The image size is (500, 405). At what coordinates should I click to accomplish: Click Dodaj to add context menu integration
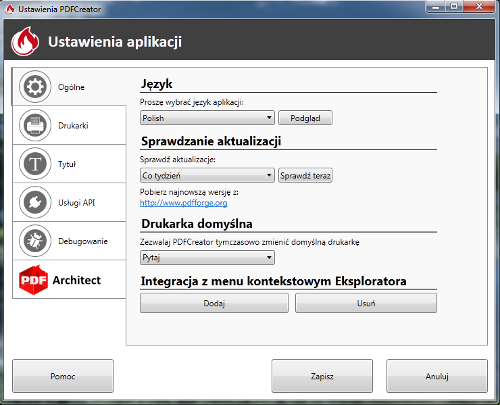[x=214, y=303]
